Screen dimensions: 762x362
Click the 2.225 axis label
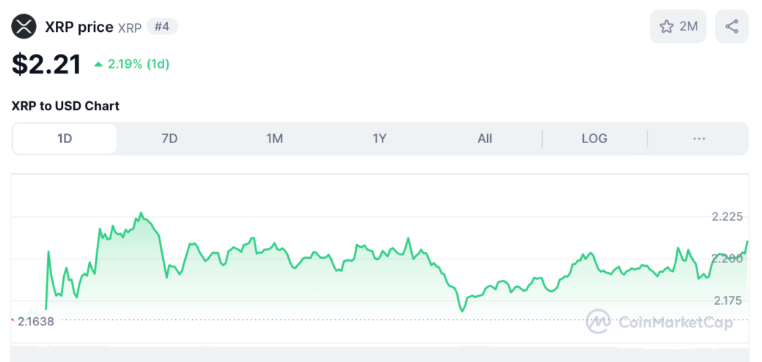click(727, 217)
